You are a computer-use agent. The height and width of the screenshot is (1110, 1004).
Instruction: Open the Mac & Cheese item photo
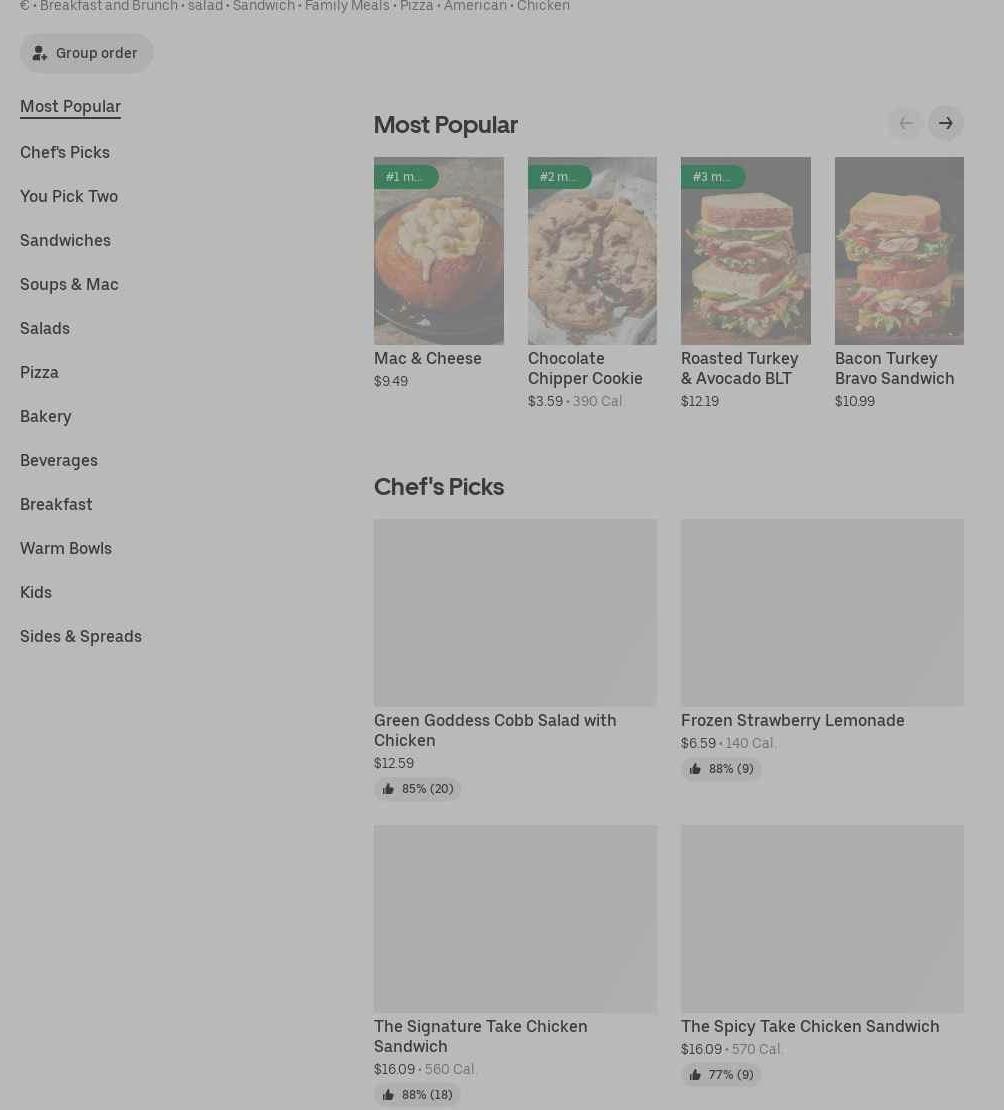(438, 251)
